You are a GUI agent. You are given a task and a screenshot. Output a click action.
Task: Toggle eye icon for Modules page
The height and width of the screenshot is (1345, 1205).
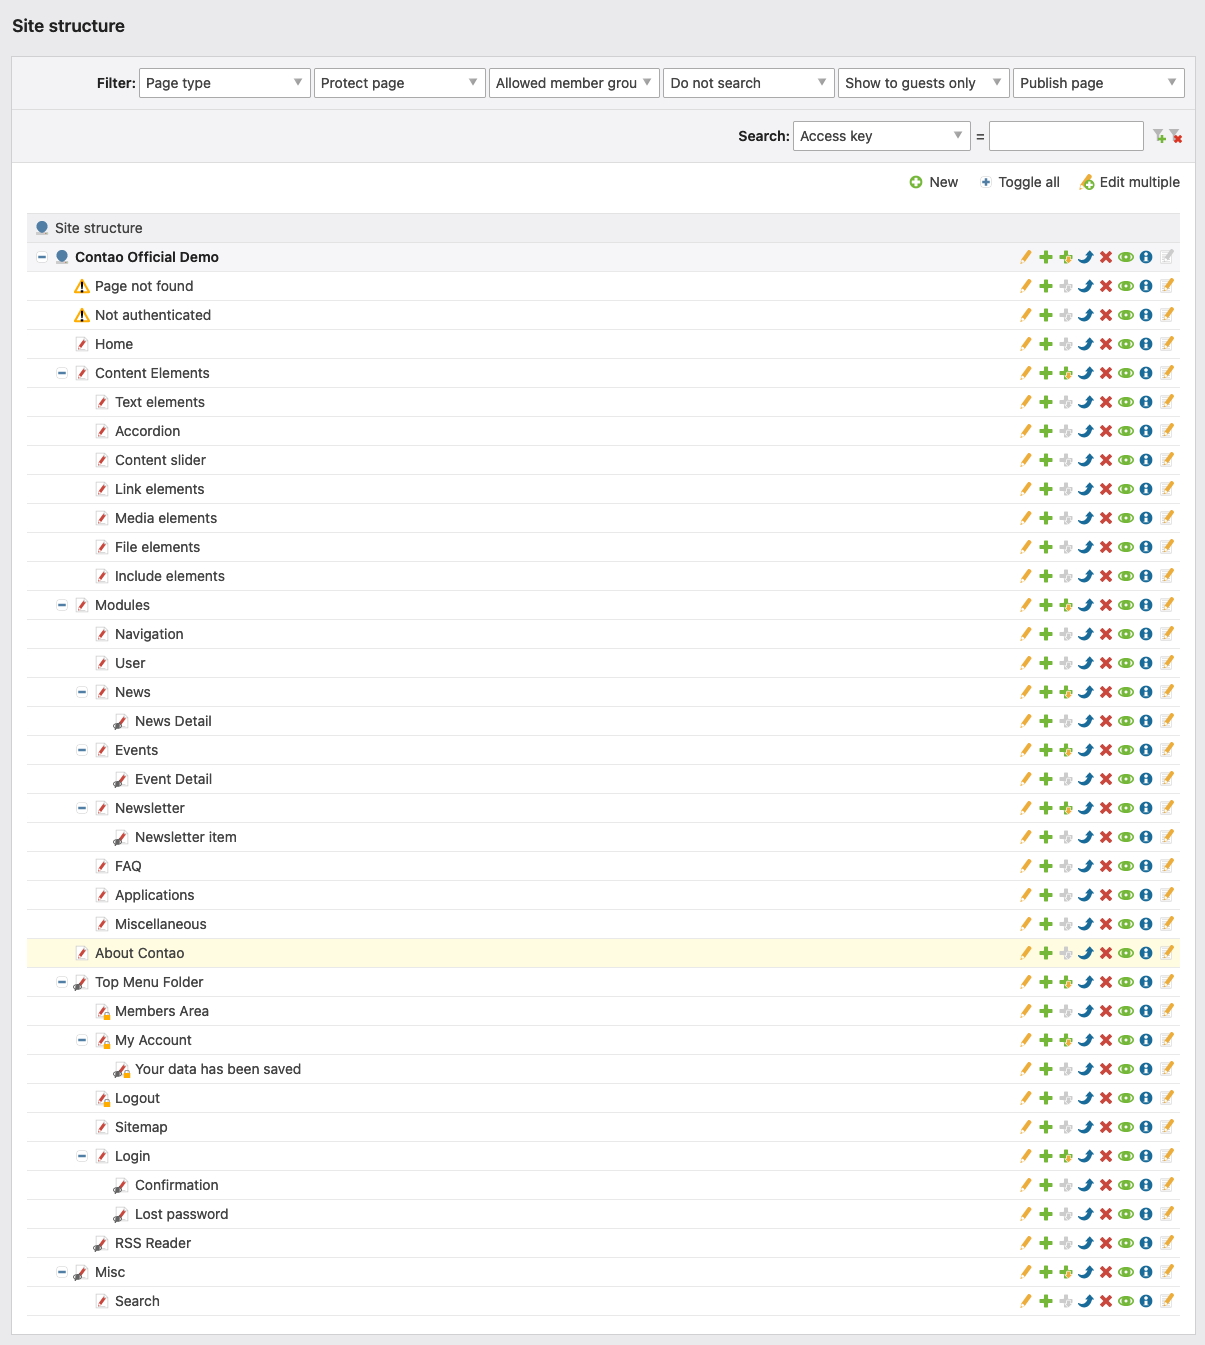pos(1126,605)
